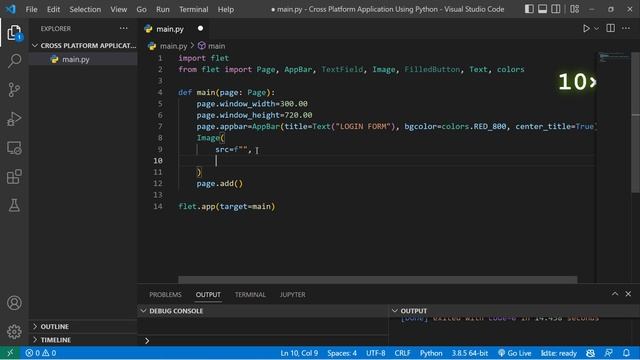Open the View menu
The width and height of the screenshot is (640, 360).
click(x=118, y=9)
